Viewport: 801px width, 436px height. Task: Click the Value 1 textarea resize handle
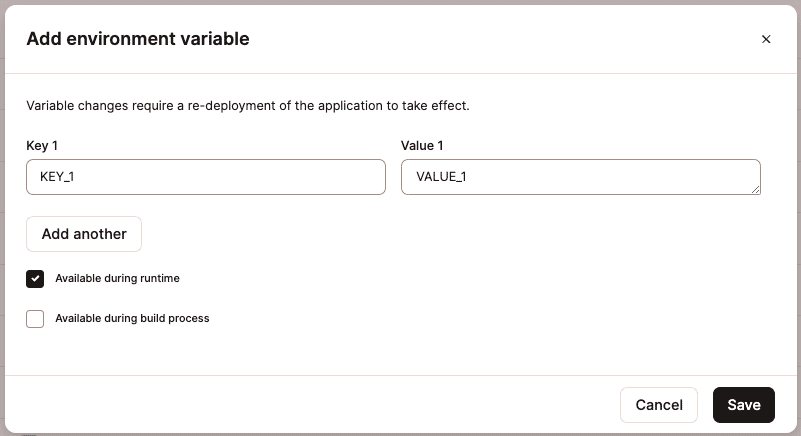point(755,189)
